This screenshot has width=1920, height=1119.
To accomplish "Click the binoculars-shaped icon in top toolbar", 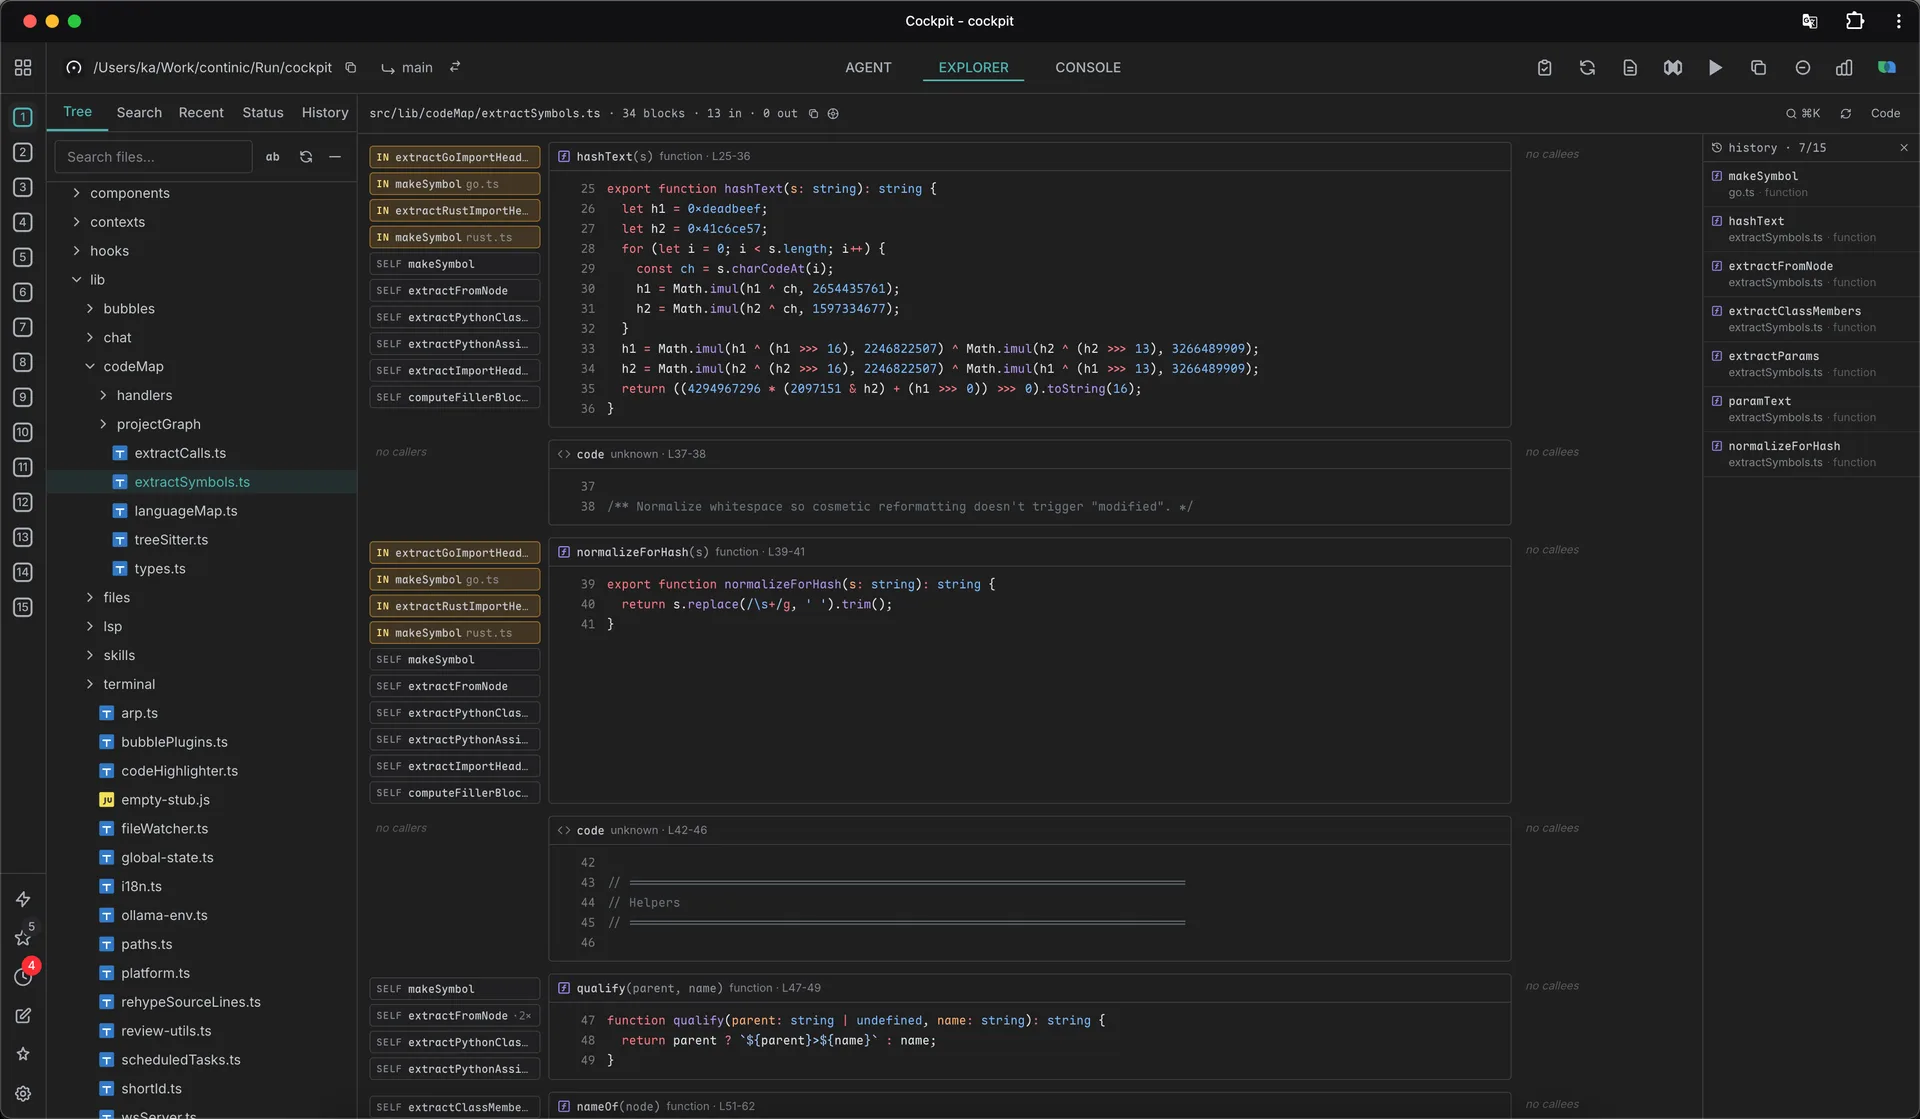I will (x=1673, y=67).
